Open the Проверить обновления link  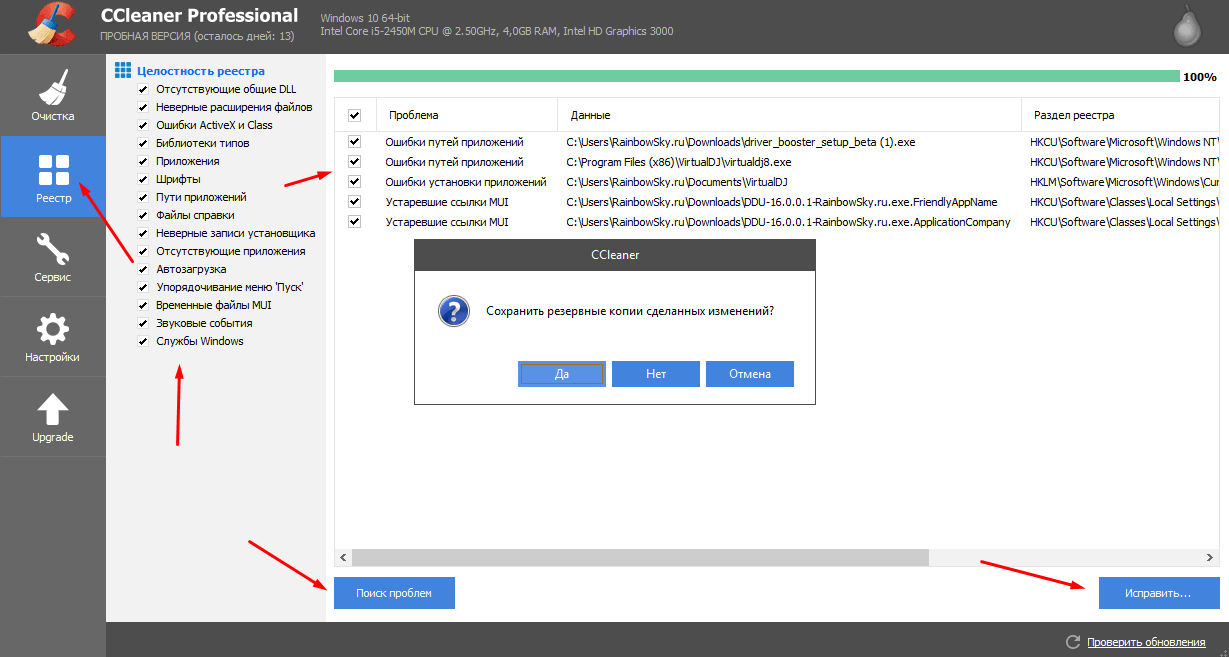(1146, 642)
